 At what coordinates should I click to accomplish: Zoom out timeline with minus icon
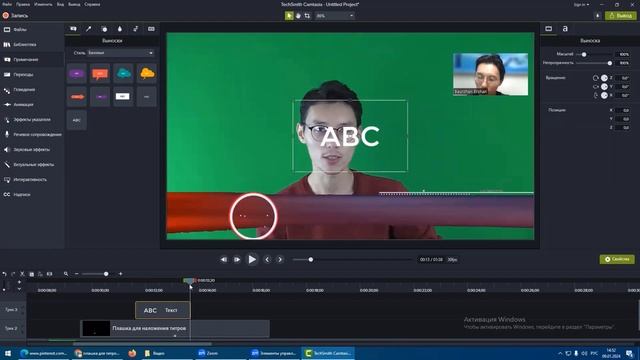click(76, 274)
